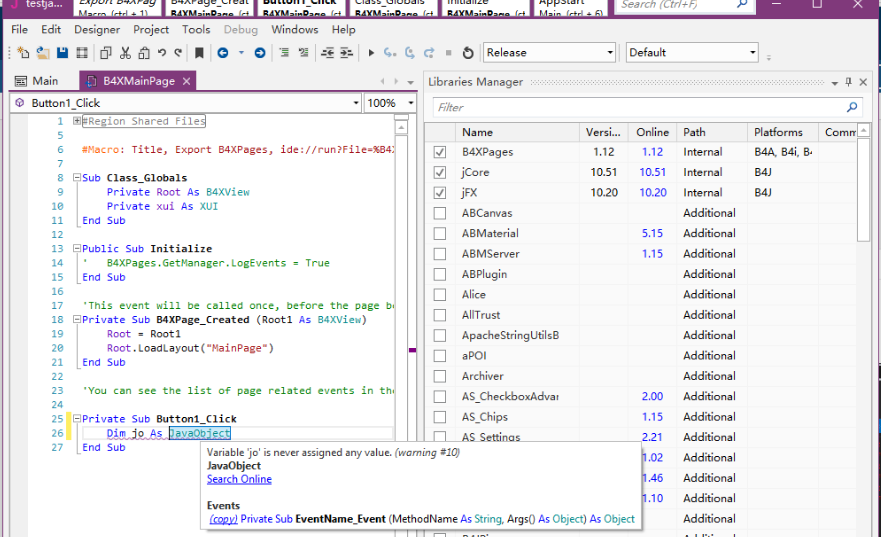Image resolution: width=881 pixels, height=537 pixels.
Task: Click the New file toolbar icon
Action: pyautogui.click(x=23, y=53)
